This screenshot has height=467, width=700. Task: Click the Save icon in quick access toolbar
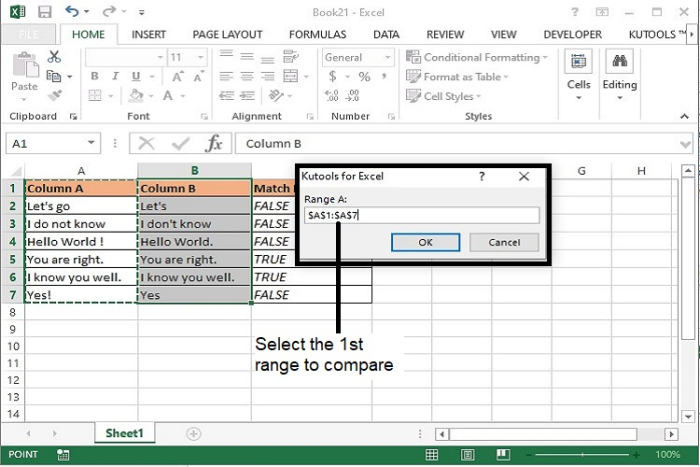(45, 12)
